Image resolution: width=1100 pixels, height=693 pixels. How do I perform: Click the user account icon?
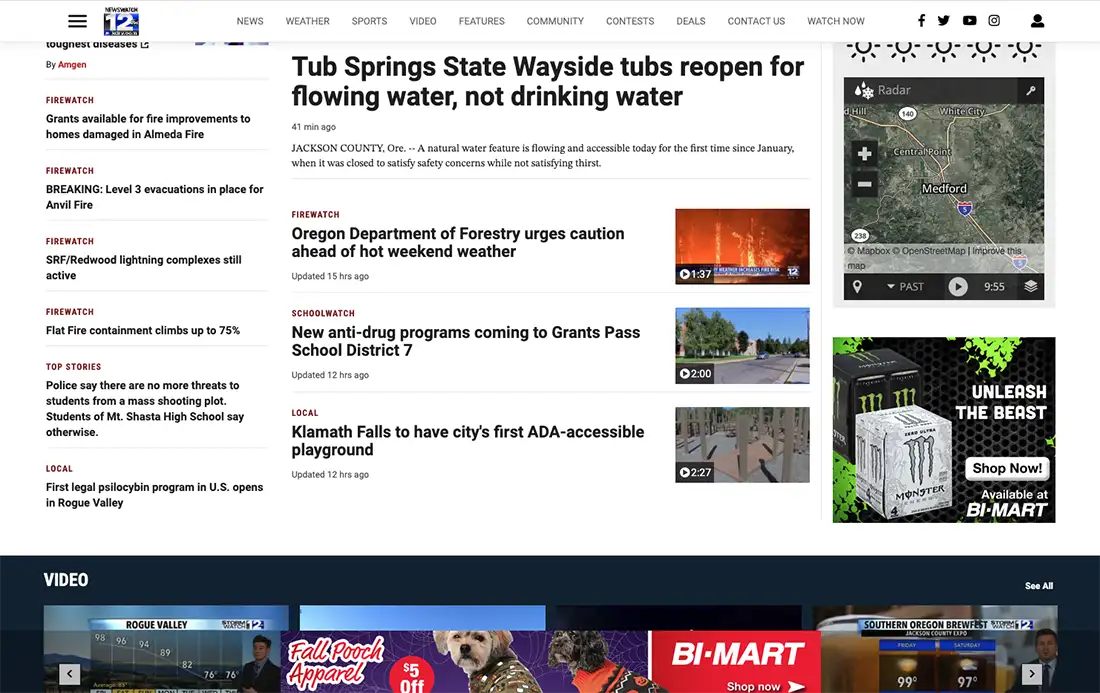pyautogui.click(x=1038, y=21)
